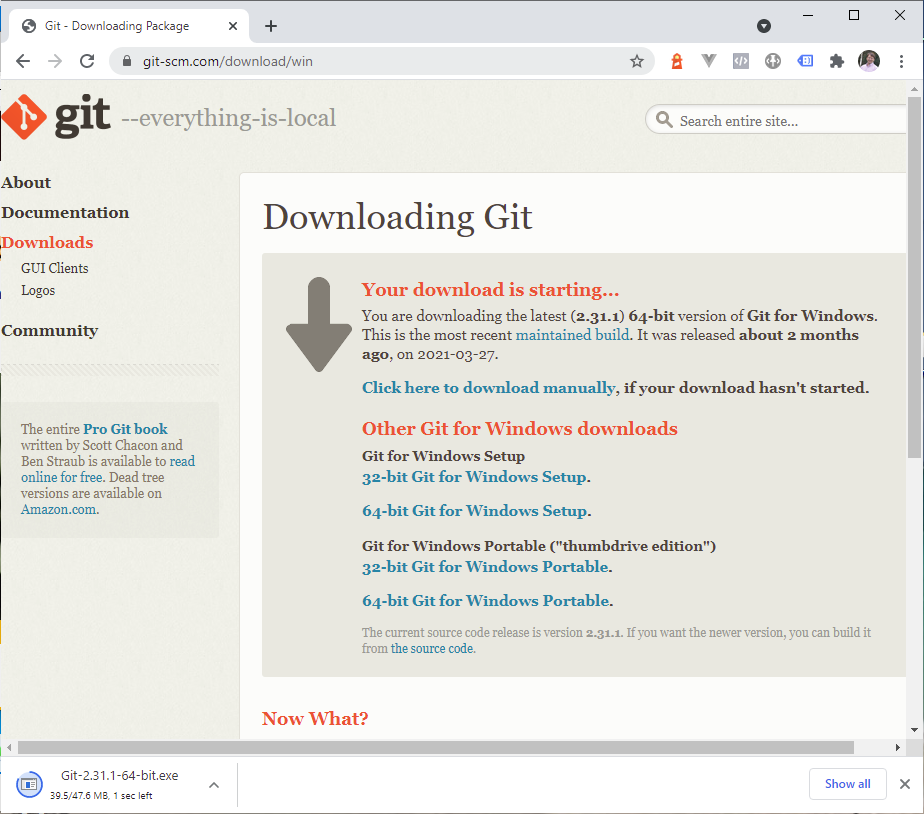This screenshot has height=814, width=924.
Task: Open the Documentation section in the sidebar
Action: coord(65,212)
